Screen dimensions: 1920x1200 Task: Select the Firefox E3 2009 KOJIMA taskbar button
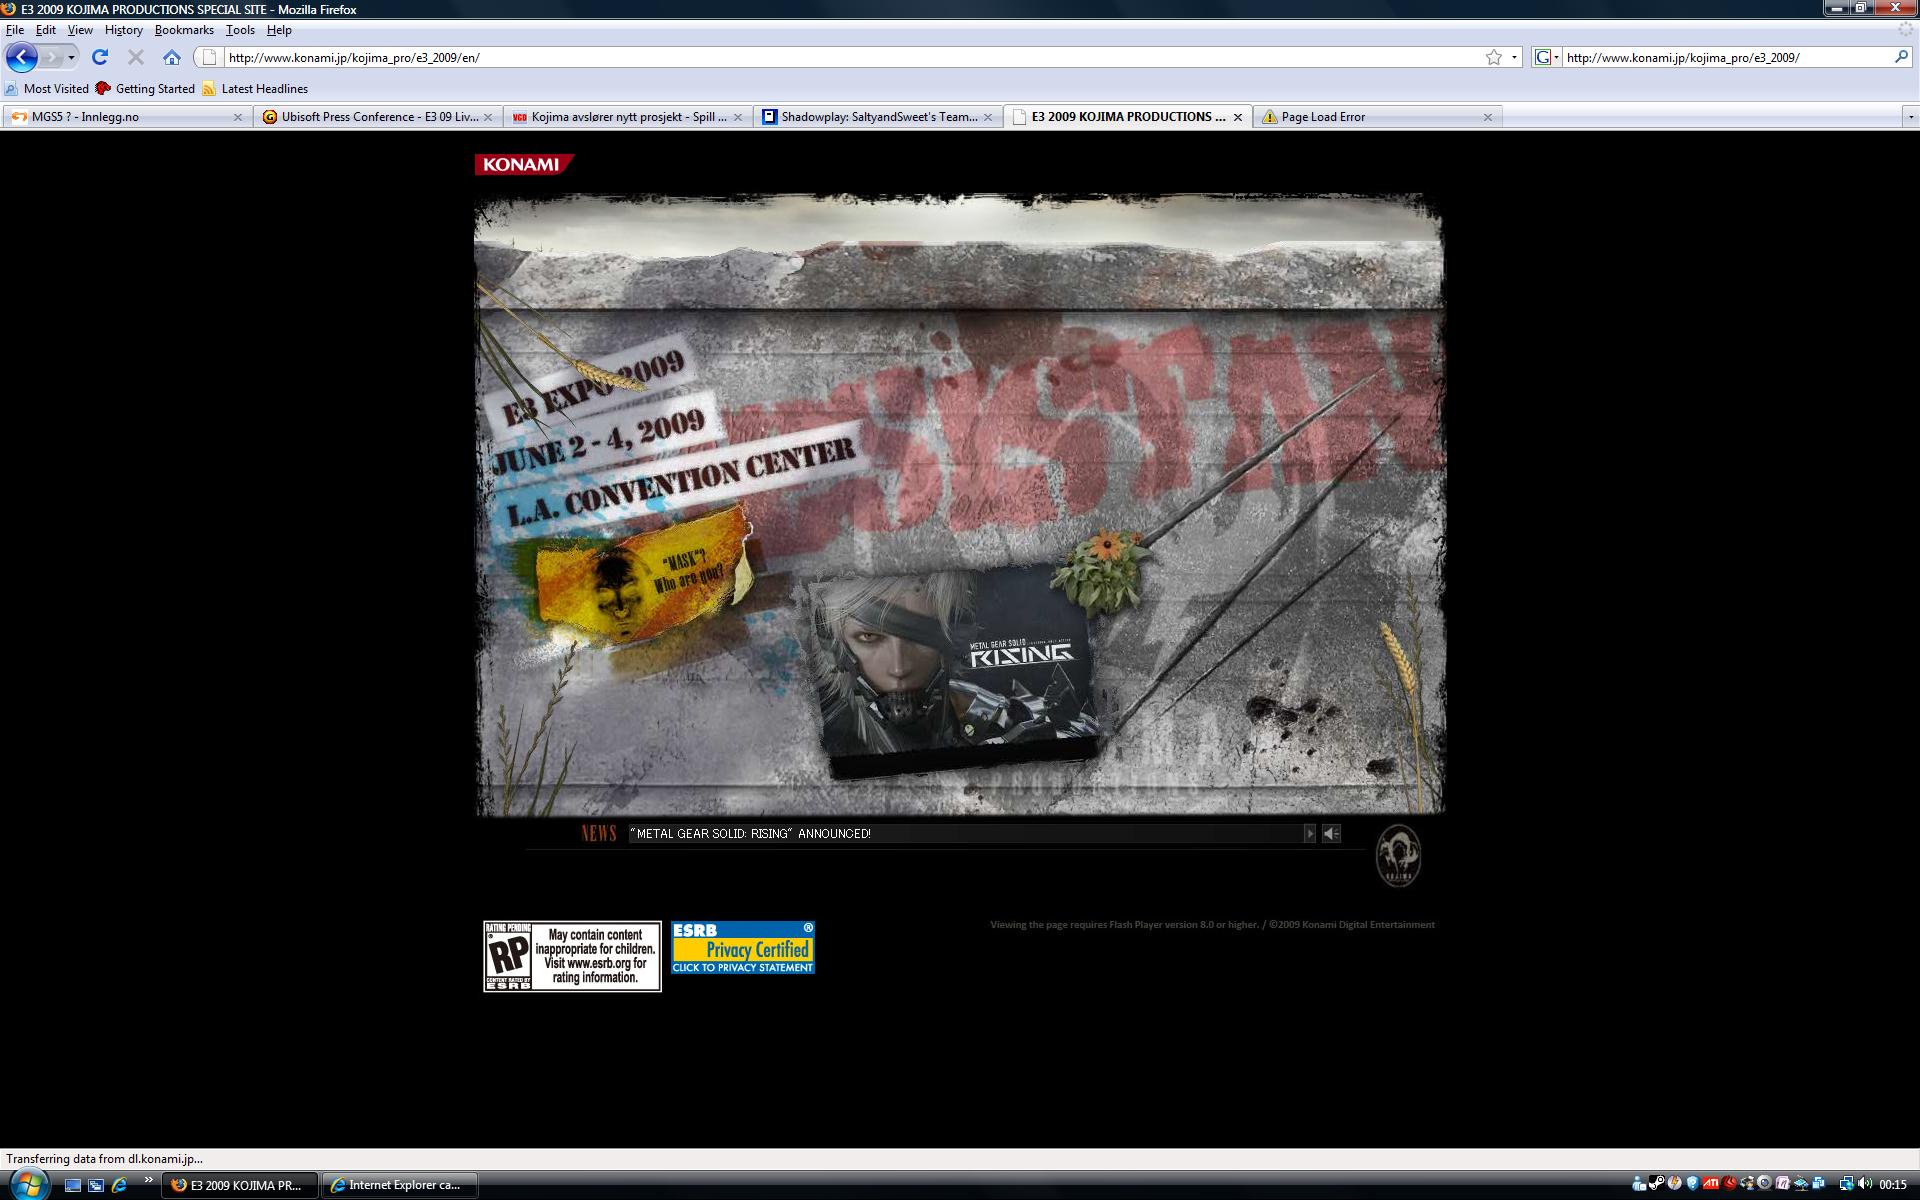pyautogui.click(x=241, y=1185)
